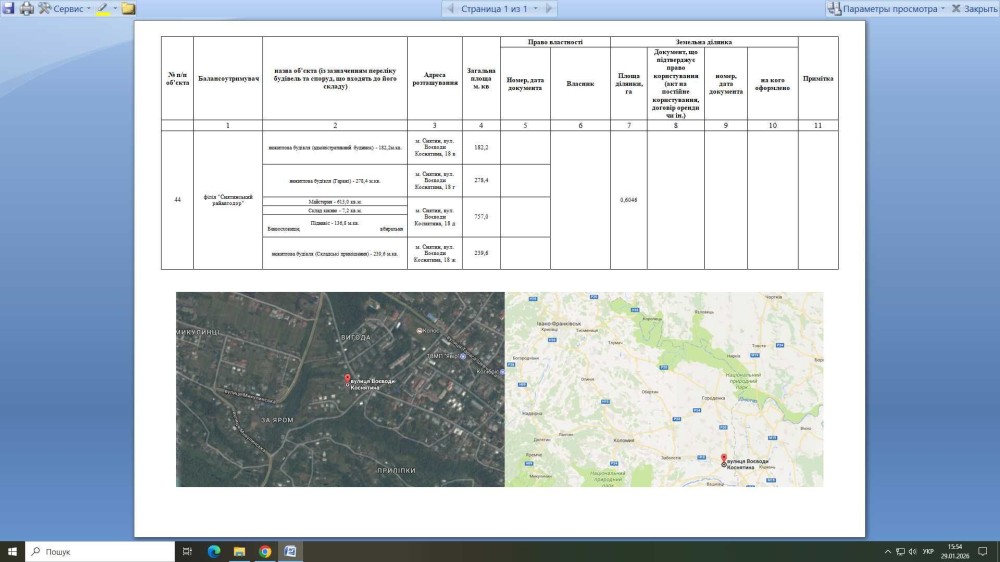The image size is (1000, 562).
Task: Click the regional road map image
Action: click(x=664, y=389)
